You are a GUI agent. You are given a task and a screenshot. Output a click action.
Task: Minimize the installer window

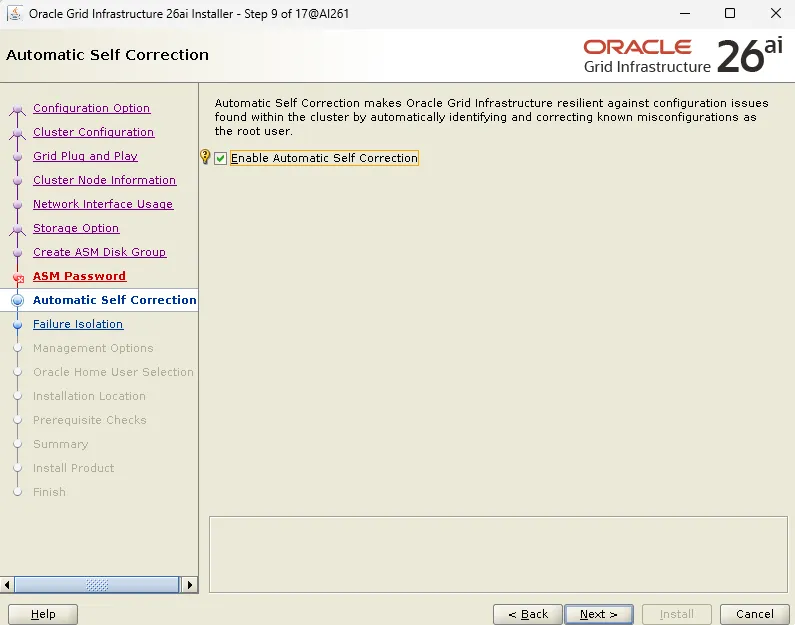pyautogui.click(x=685, y=13)
